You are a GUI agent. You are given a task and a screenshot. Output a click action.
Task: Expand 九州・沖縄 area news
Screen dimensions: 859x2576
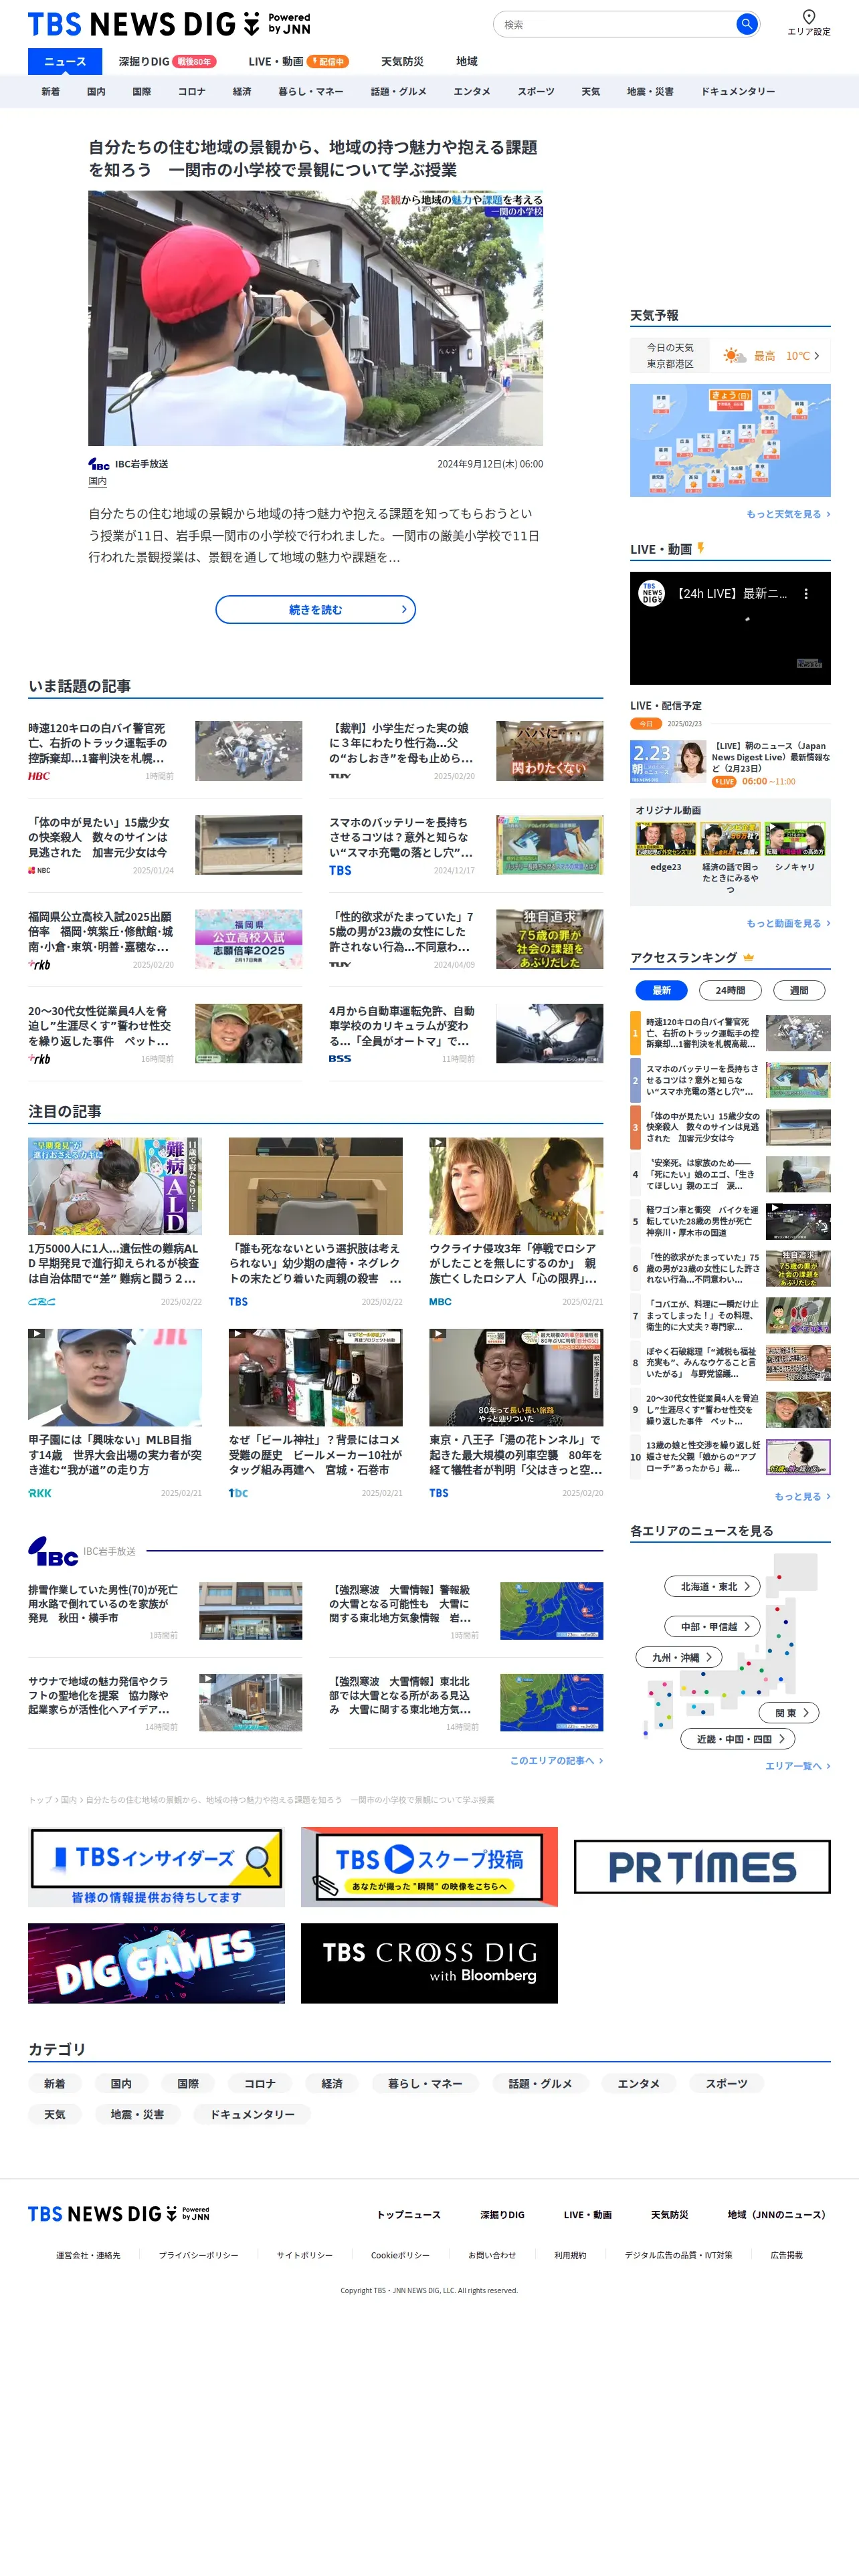(x=679, y=1657)
